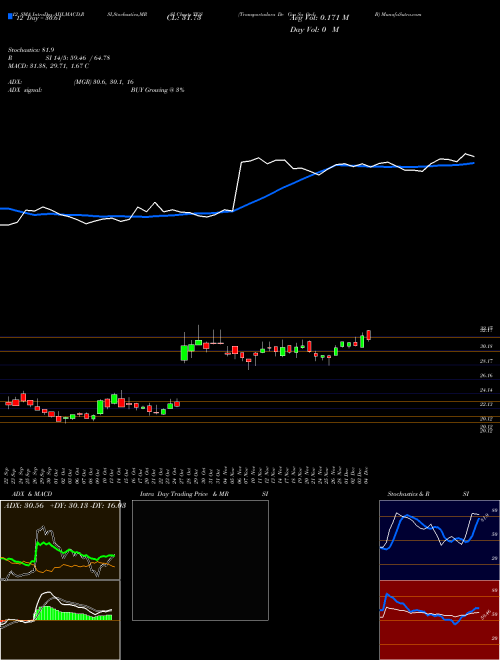The width and height of the screenshot is (500, 660).
Task: Click the '(MGR) 30.6, 30.1, 16' ADX values
Action: click(104, 82)
